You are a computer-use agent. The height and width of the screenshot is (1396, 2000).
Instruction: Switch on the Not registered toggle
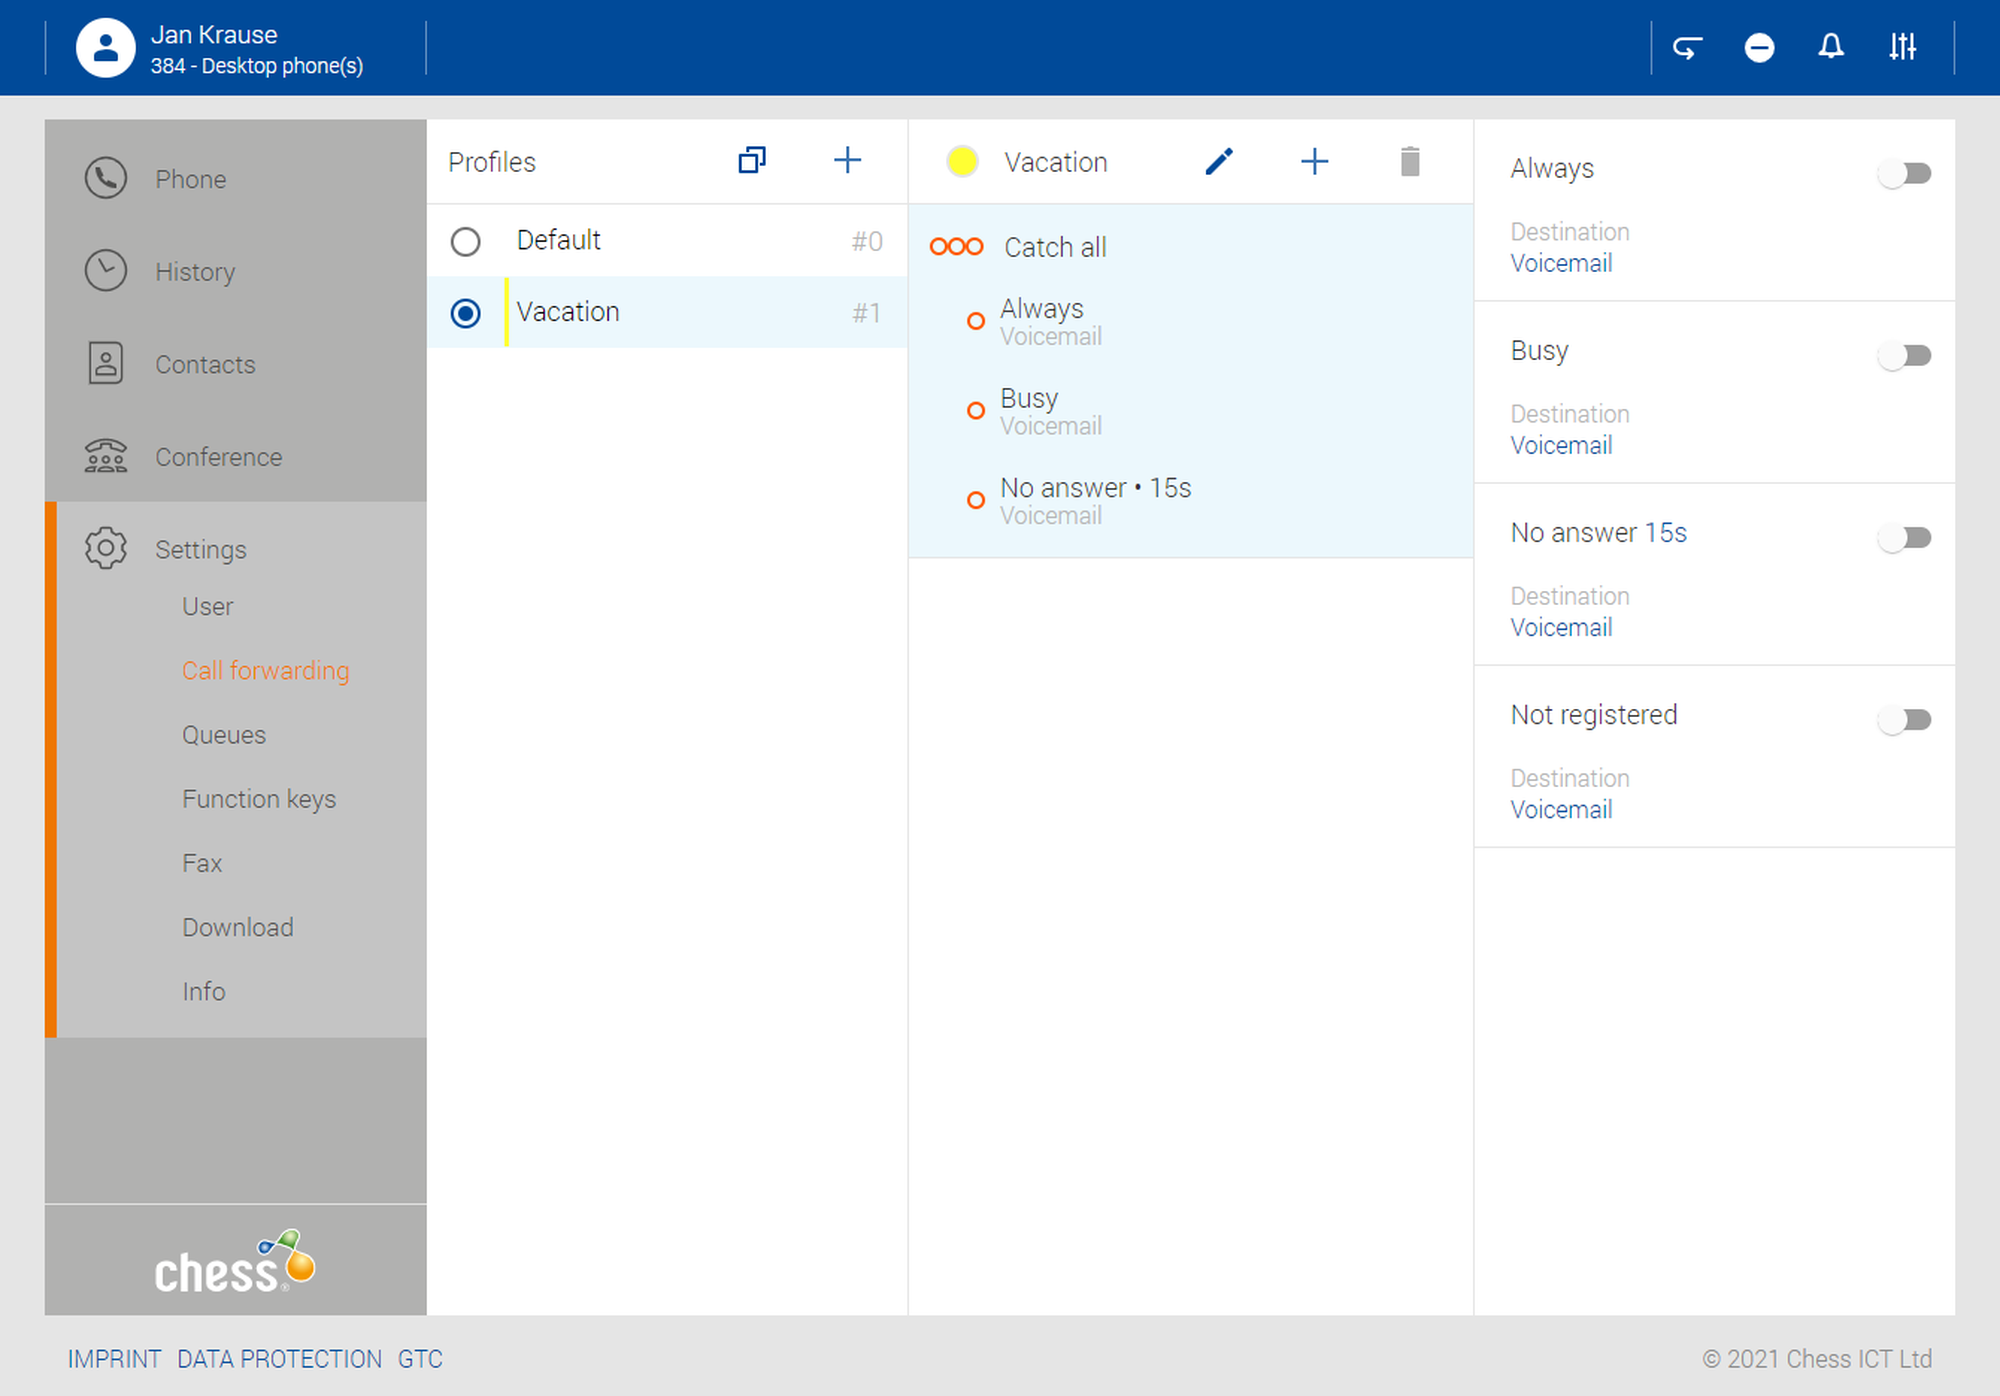pyautogui.click(x=1905, y=720)
